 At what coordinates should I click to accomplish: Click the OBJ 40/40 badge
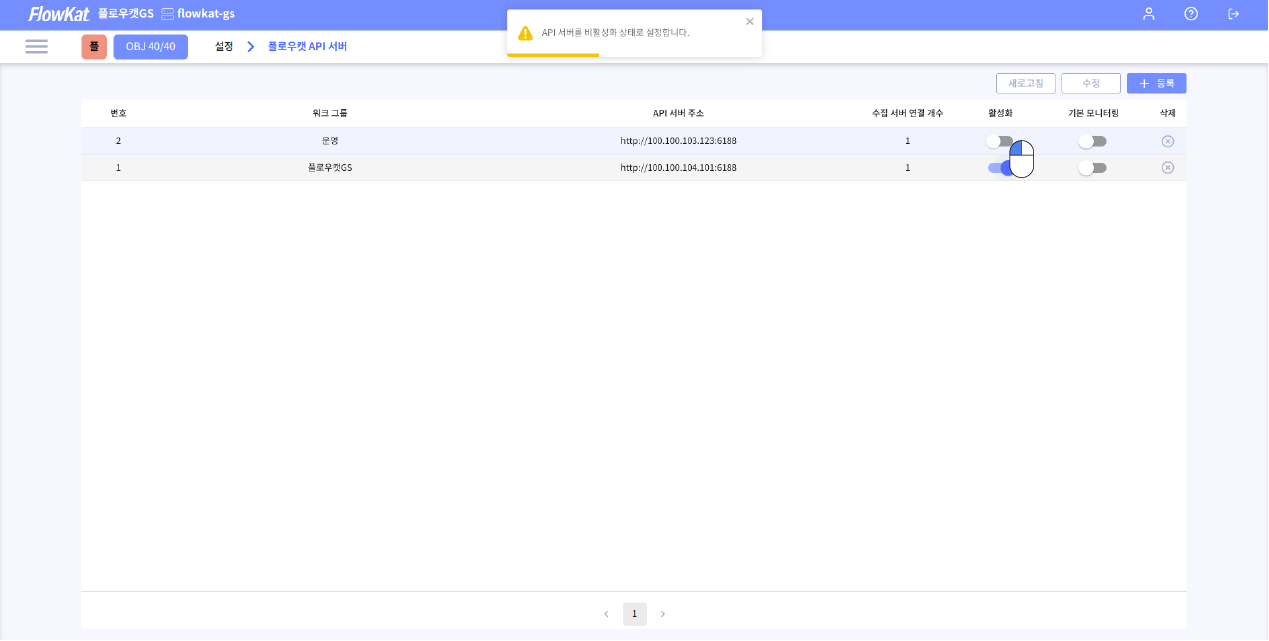[x=150, y=47]
